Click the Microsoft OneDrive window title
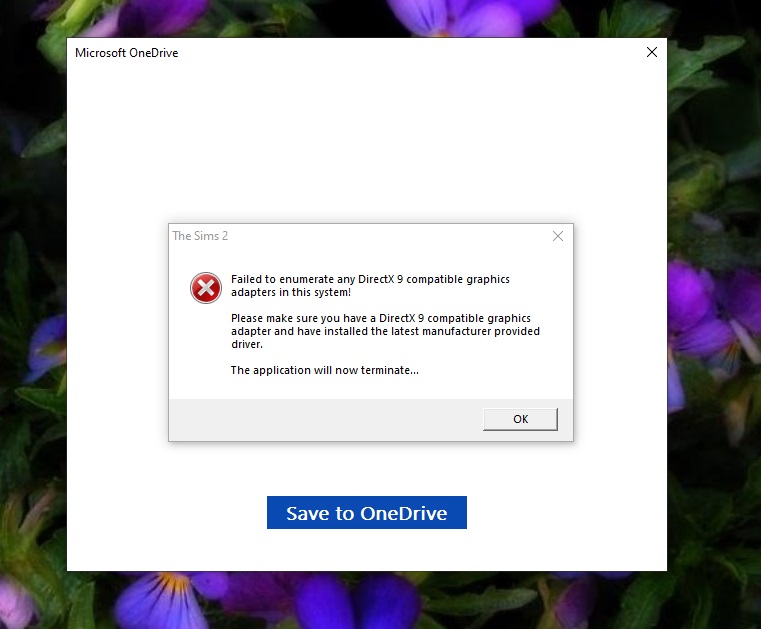The image size is (761, 629). coord(126,53)
